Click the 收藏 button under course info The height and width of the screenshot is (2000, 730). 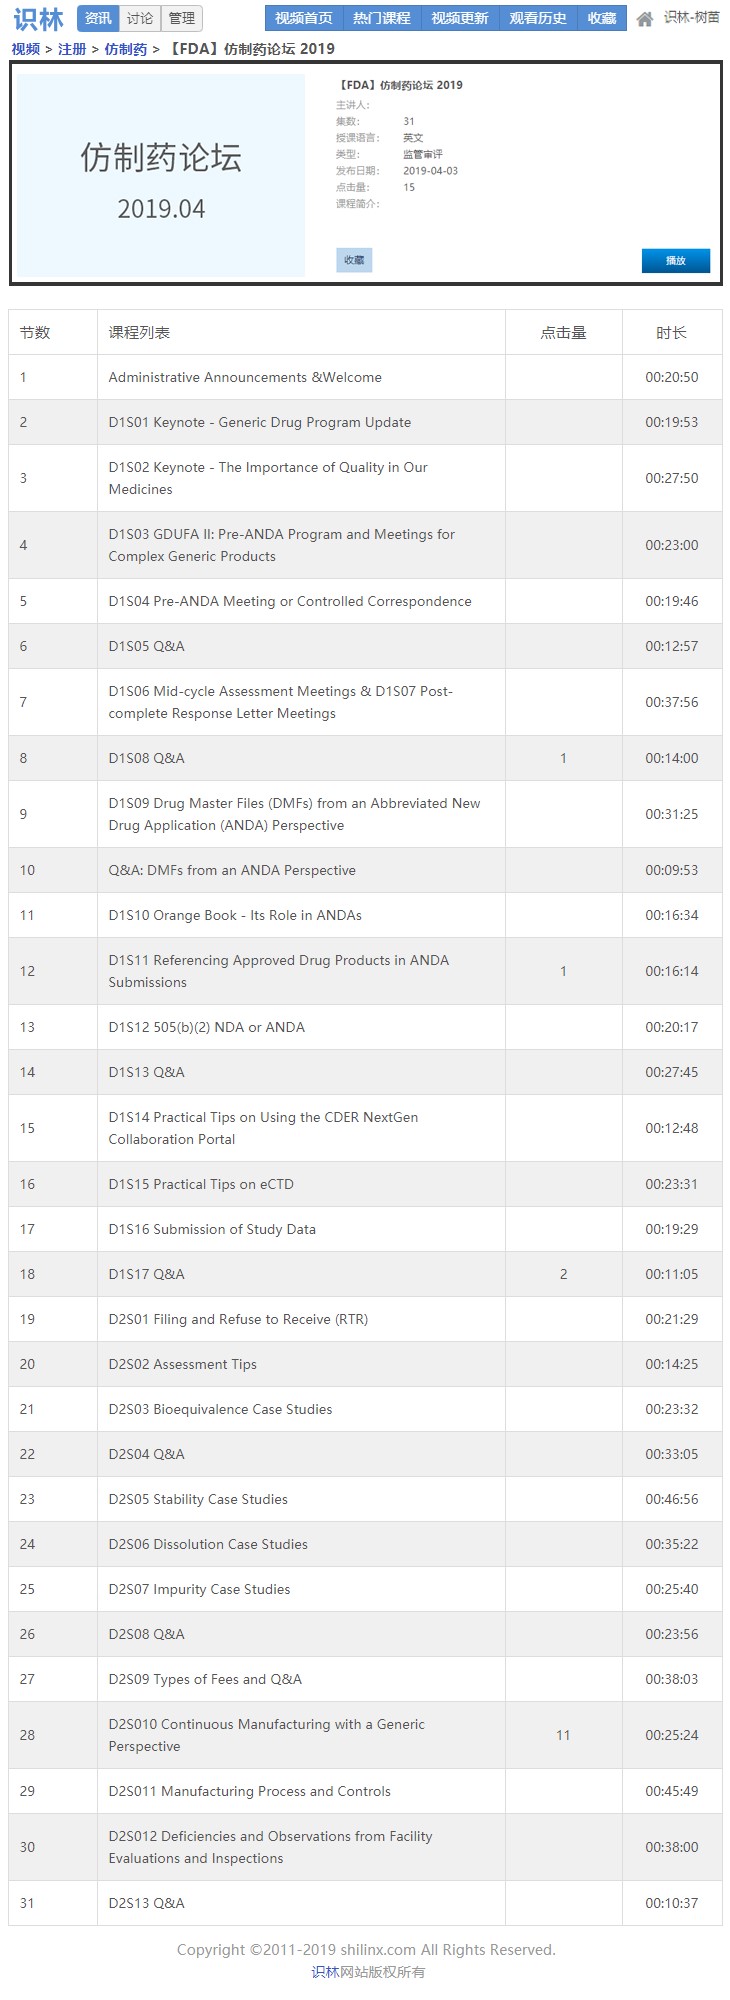point(354,260)
